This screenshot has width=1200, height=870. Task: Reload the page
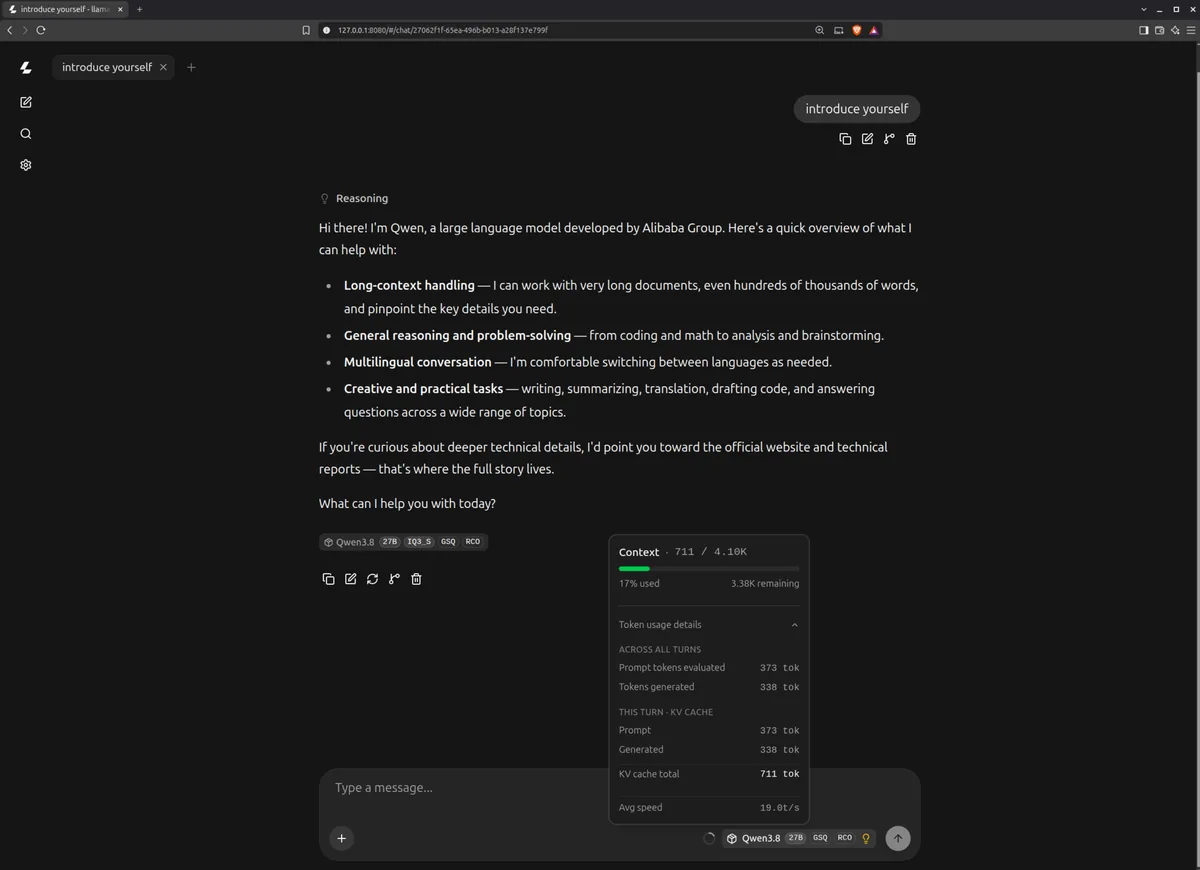click(41, 30)
